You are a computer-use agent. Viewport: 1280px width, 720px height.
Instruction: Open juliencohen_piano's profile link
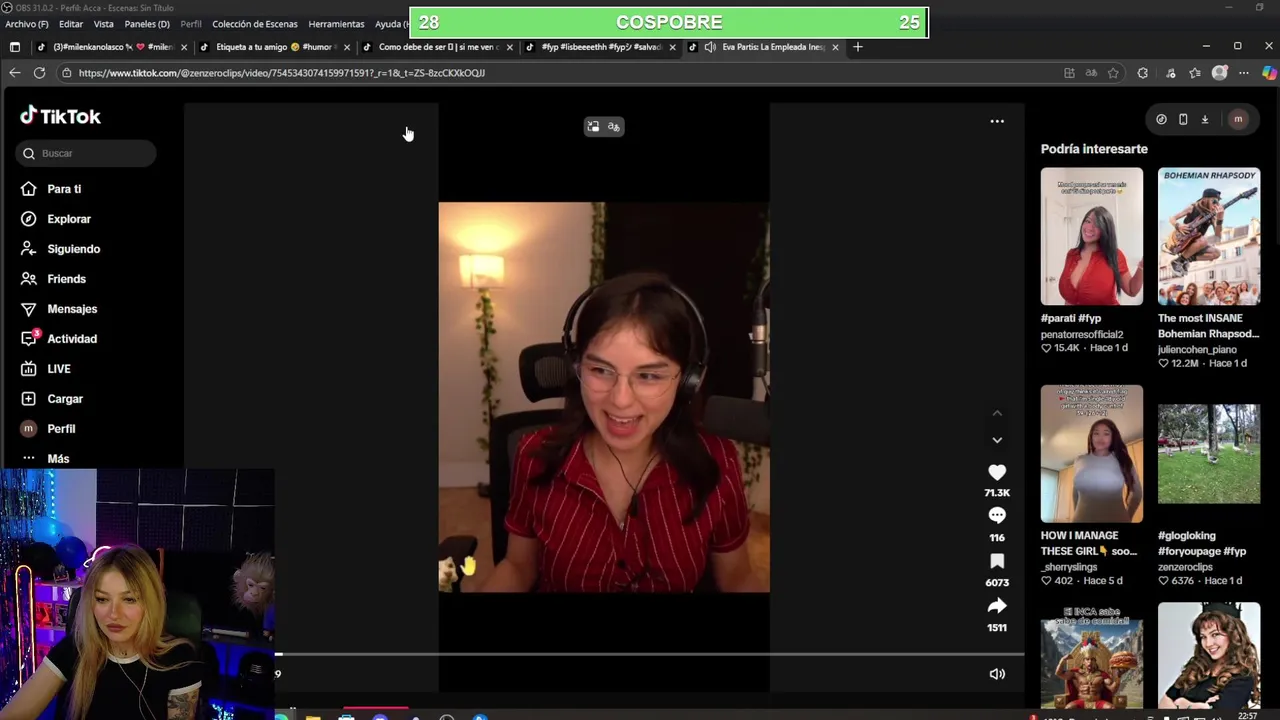1197,349
